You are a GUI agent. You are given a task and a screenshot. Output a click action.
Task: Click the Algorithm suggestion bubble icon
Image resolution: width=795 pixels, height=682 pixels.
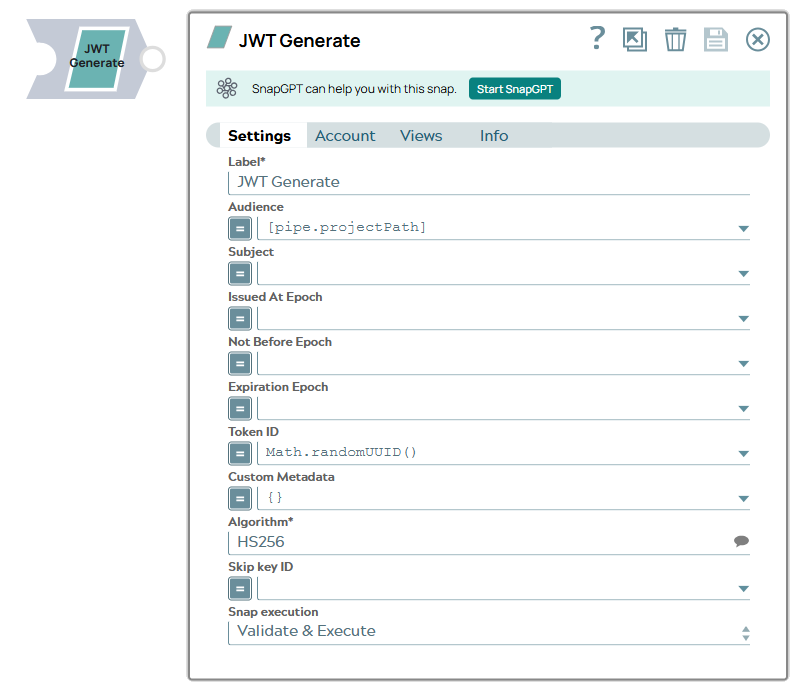[741, 541]
